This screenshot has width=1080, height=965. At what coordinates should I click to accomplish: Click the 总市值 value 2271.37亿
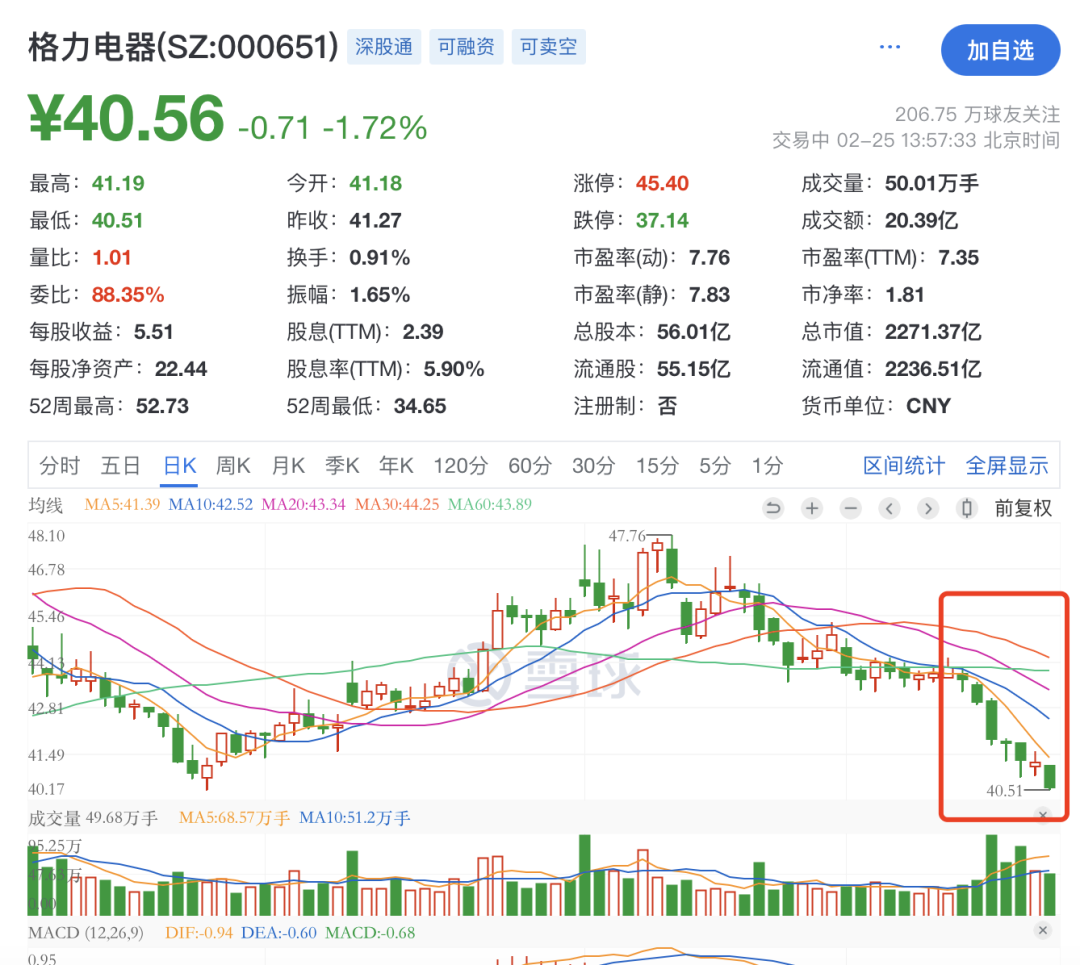pyautogui.click(x=933, y=332)
